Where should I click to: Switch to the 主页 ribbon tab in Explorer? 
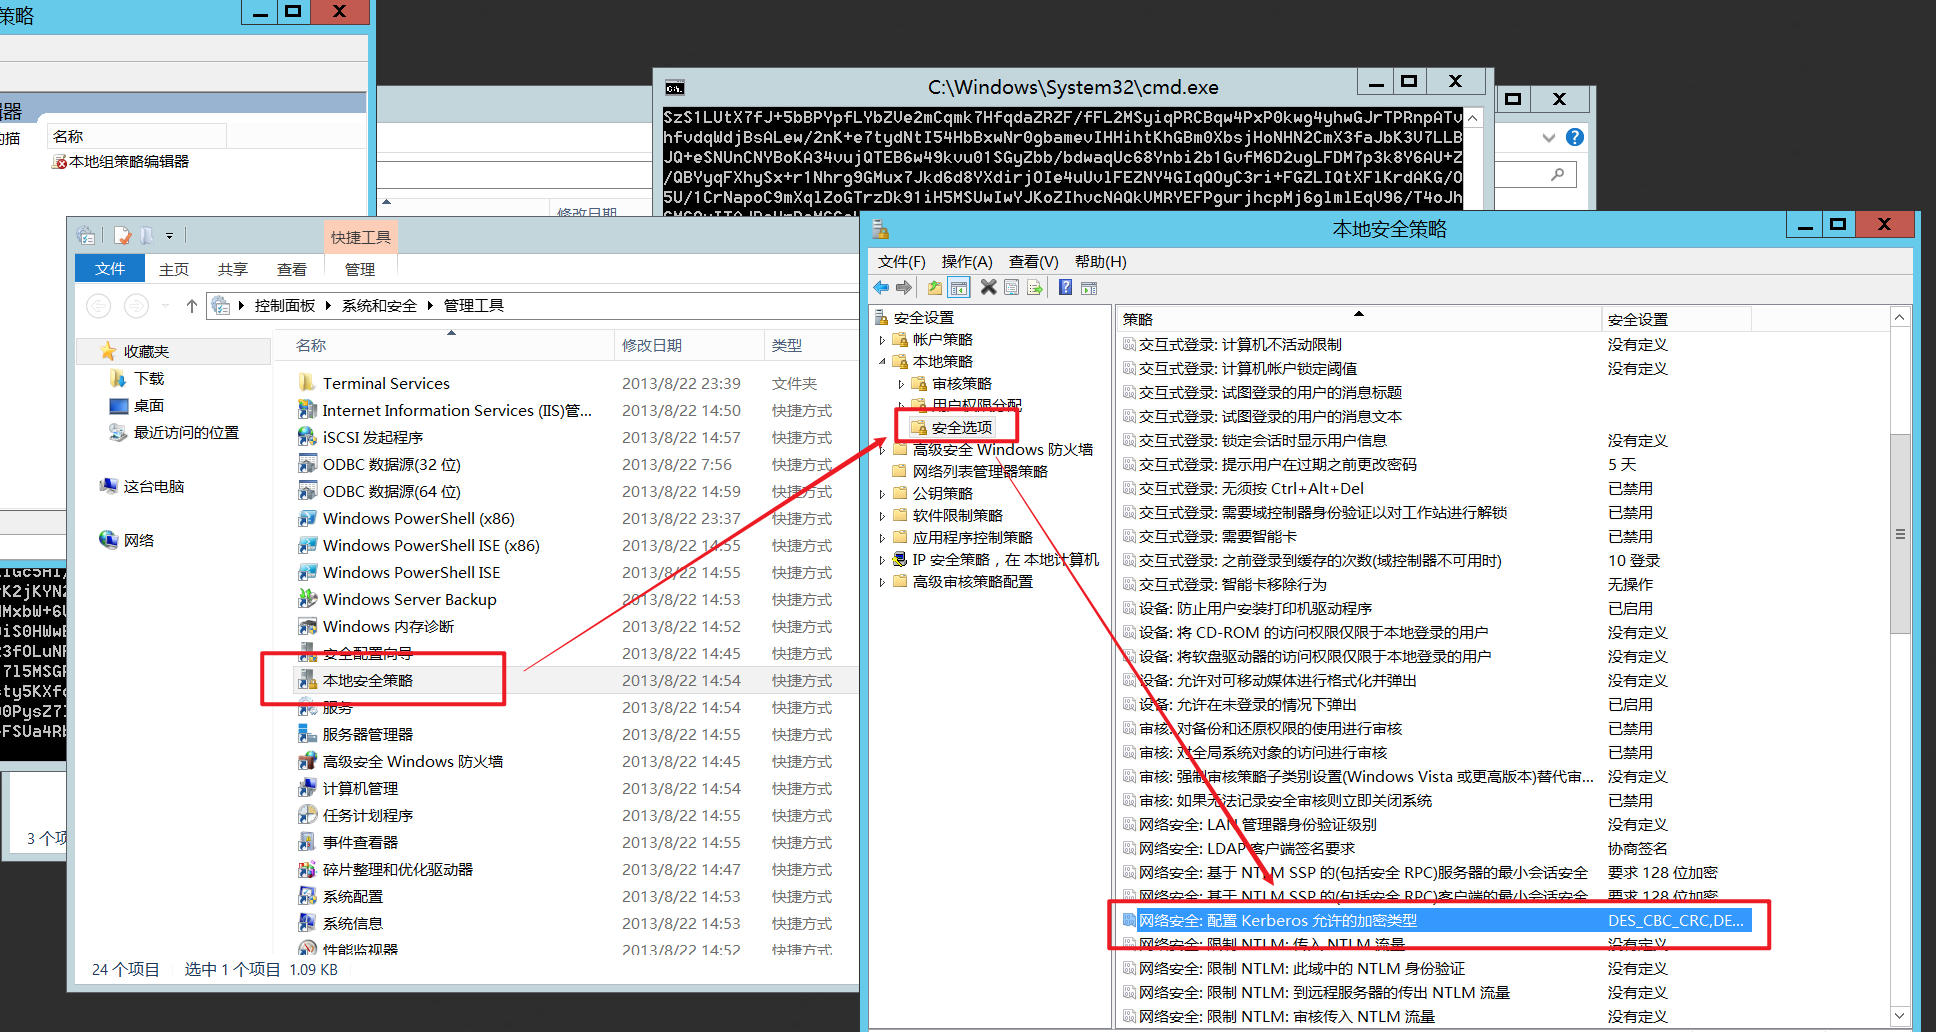pyautogui.click(x=174, y=269)
